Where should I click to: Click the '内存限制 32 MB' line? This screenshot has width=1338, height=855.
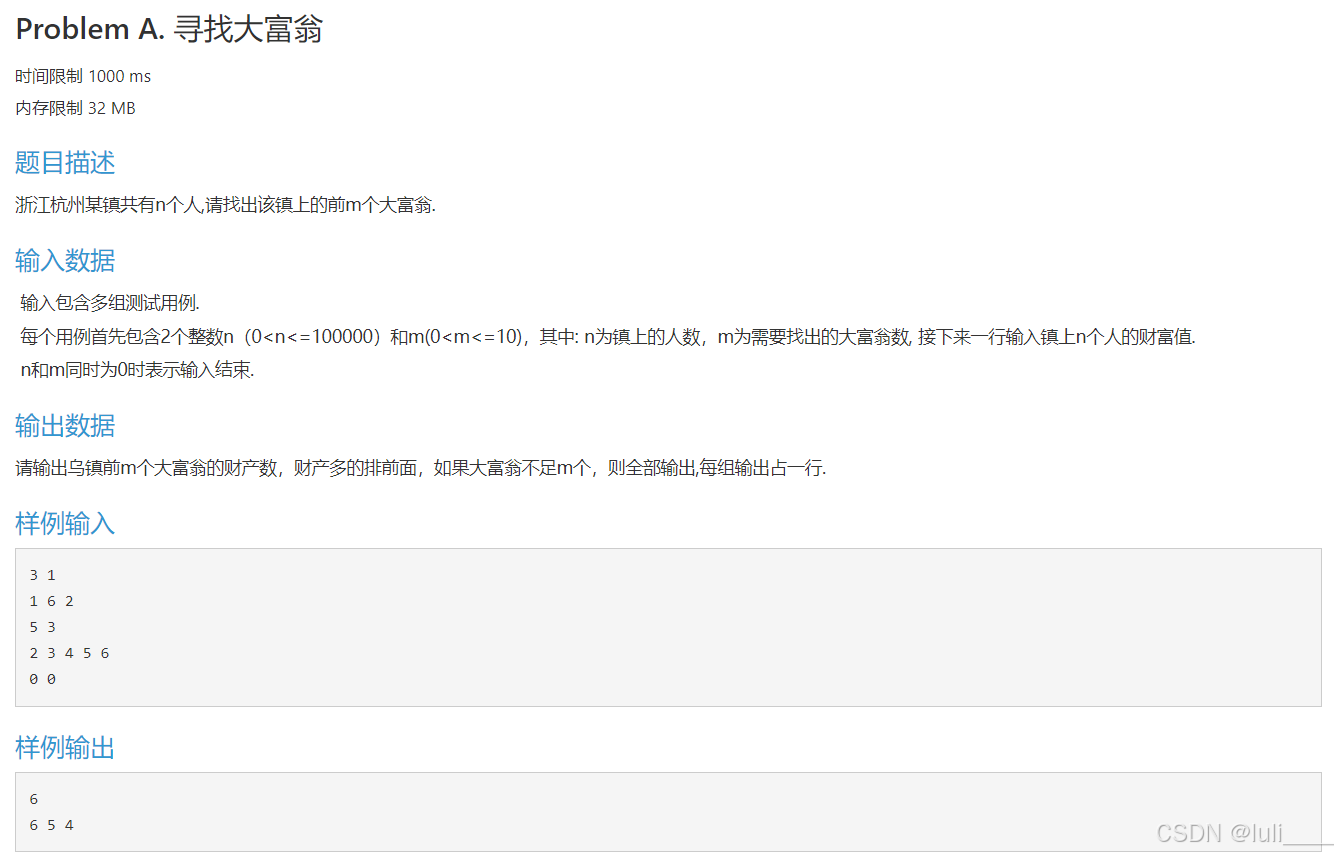click(x=75, y=109)
